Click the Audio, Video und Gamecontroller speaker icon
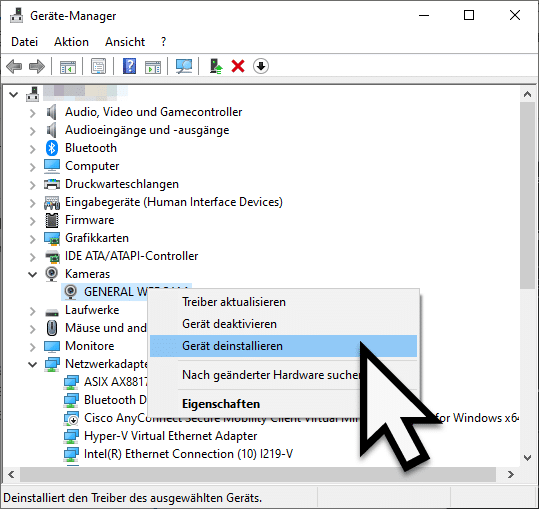 [x=52, y=112]
